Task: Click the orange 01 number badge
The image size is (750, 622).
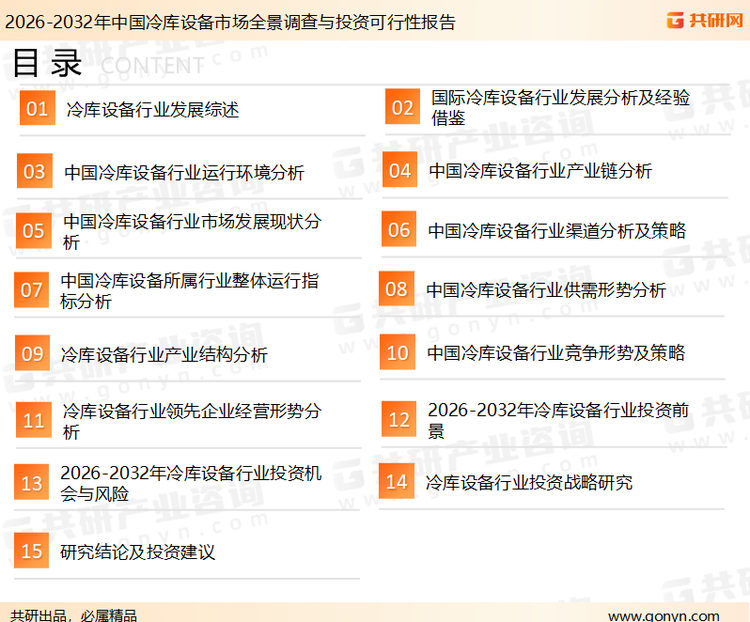Action: (37, 108)
